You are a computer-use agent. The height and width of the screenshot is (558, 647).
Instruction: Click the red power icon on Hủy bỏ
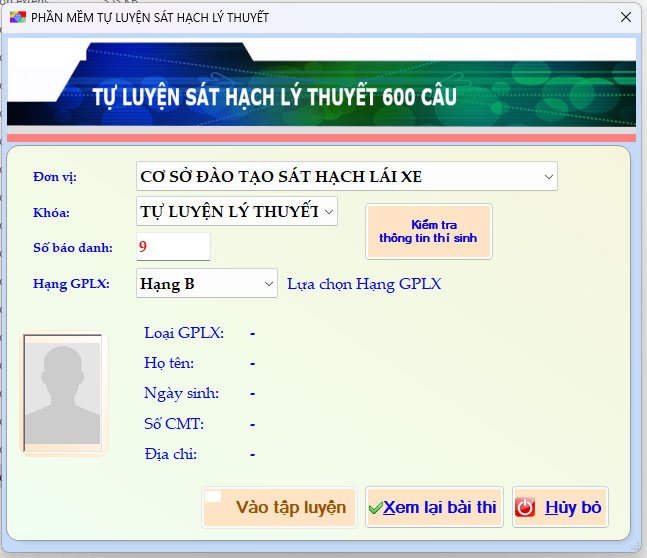(525, 507)
